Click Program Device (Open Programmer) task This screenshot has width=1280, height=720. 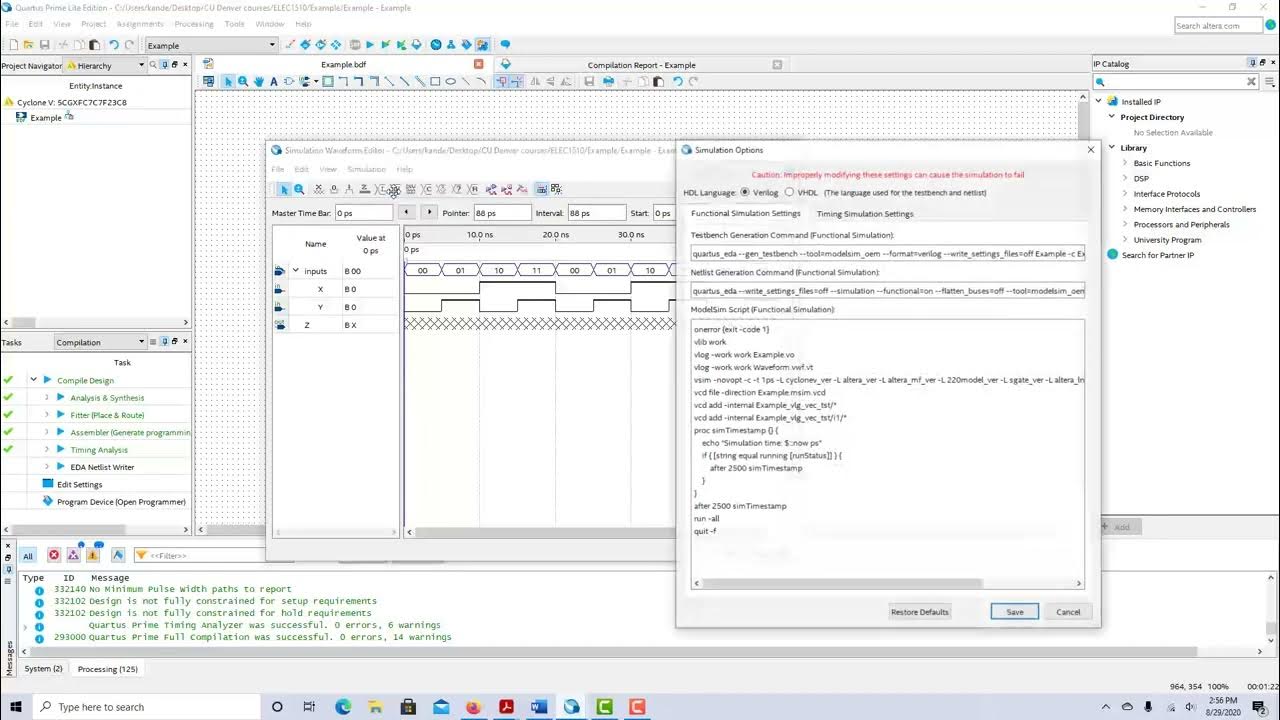point(121,502)
